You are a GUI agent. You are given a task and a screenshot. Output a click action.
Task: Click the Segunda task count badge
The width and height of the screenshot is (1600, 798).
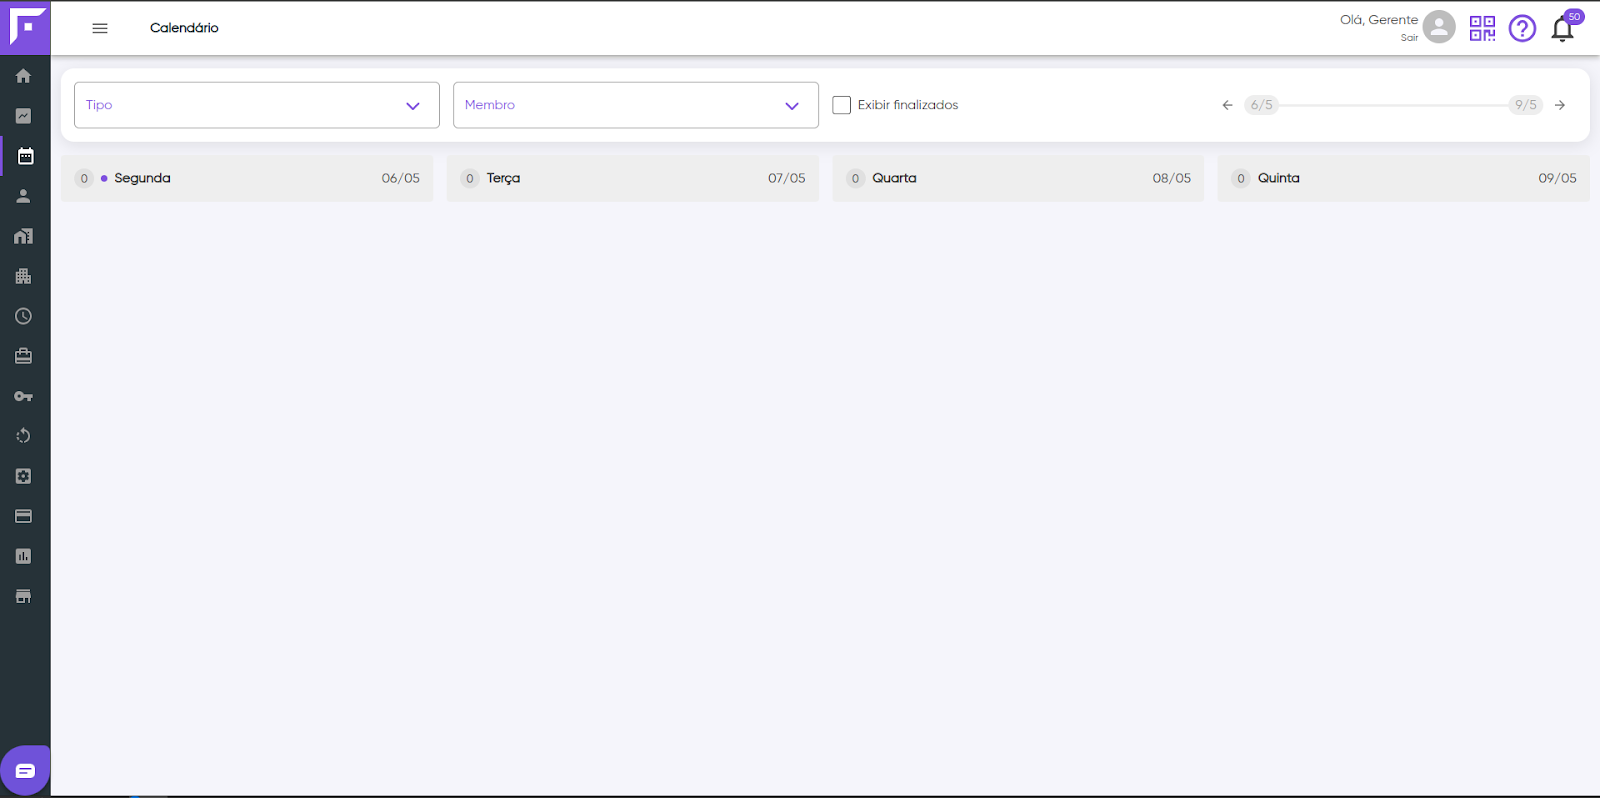(84, 179)
